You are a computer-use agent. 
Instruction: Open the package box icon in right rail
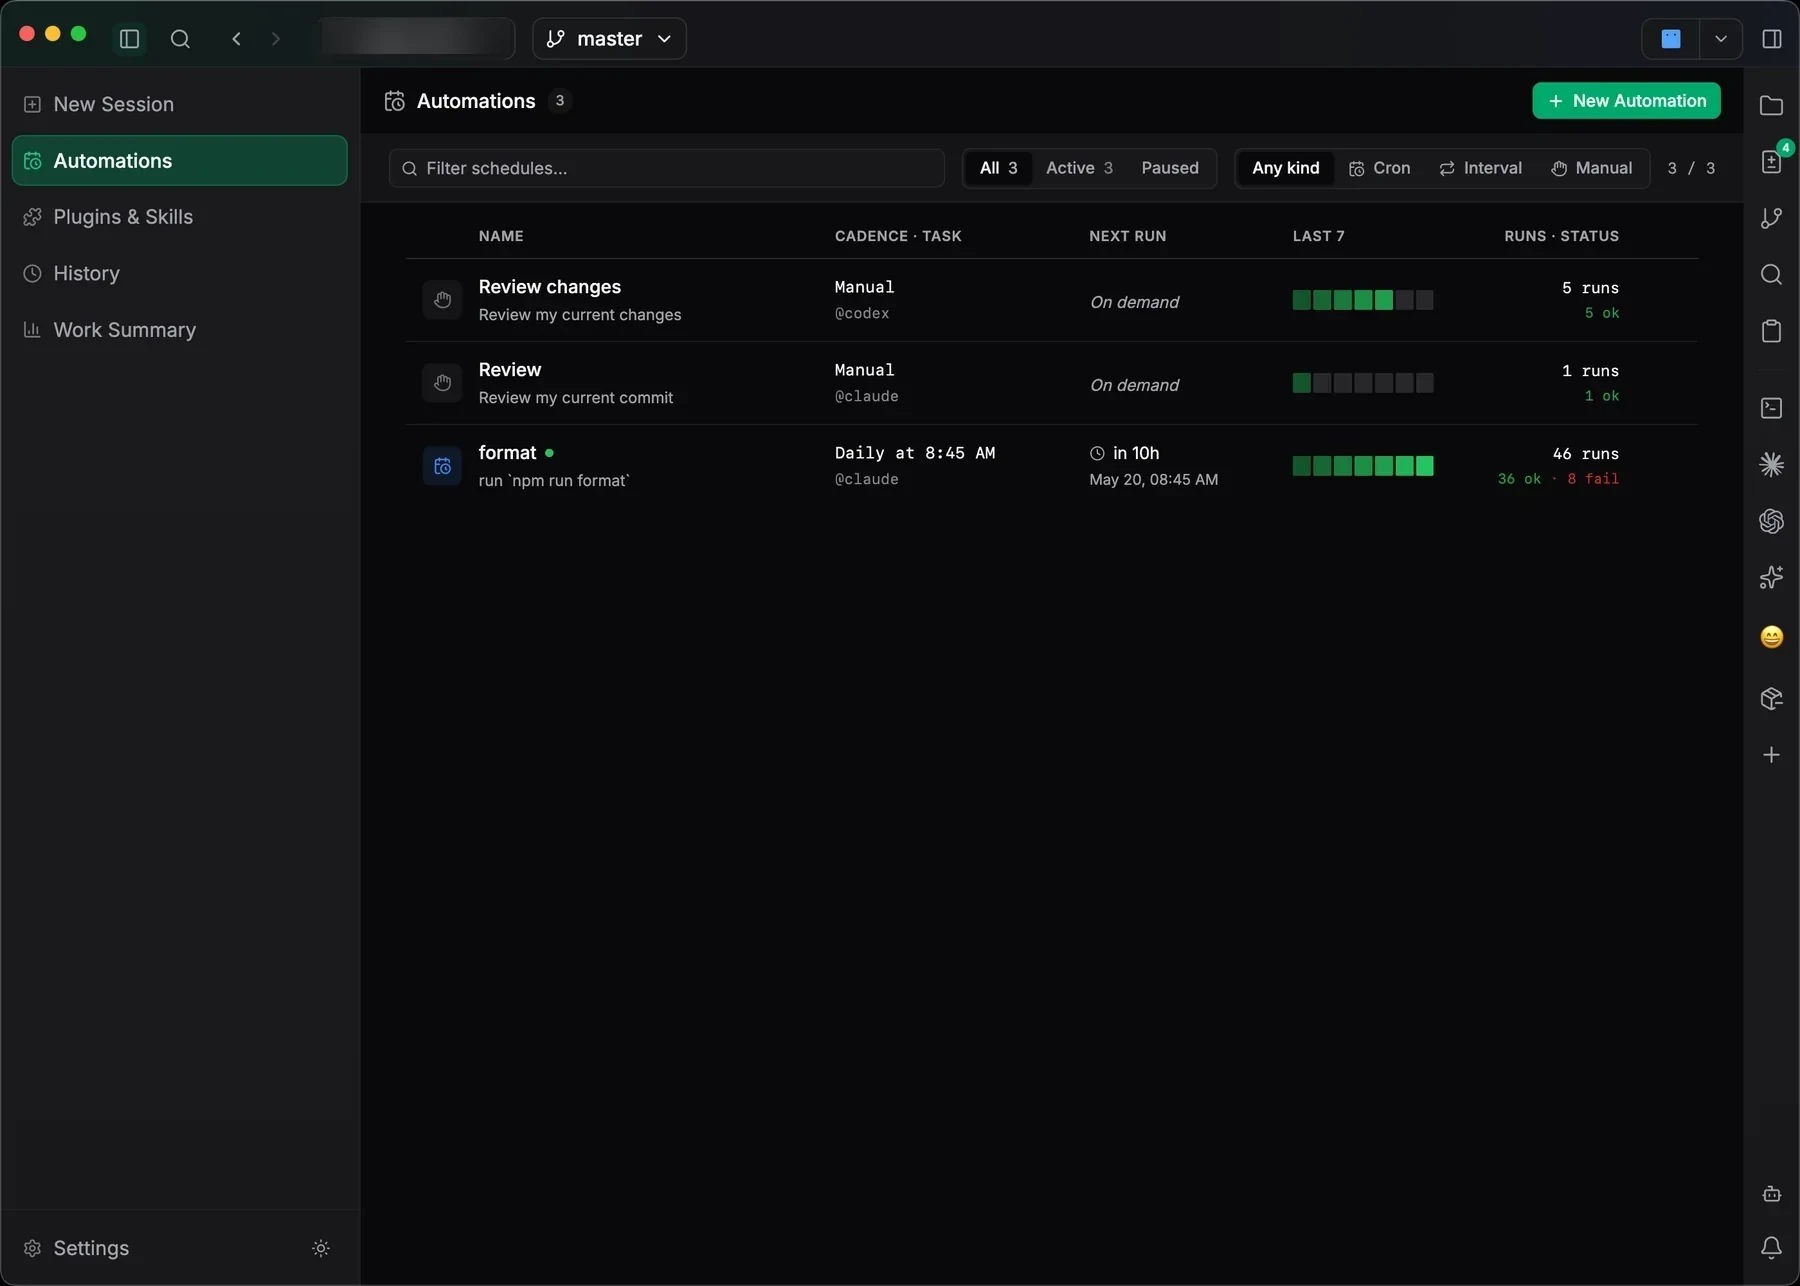[x=1771, y=698]
